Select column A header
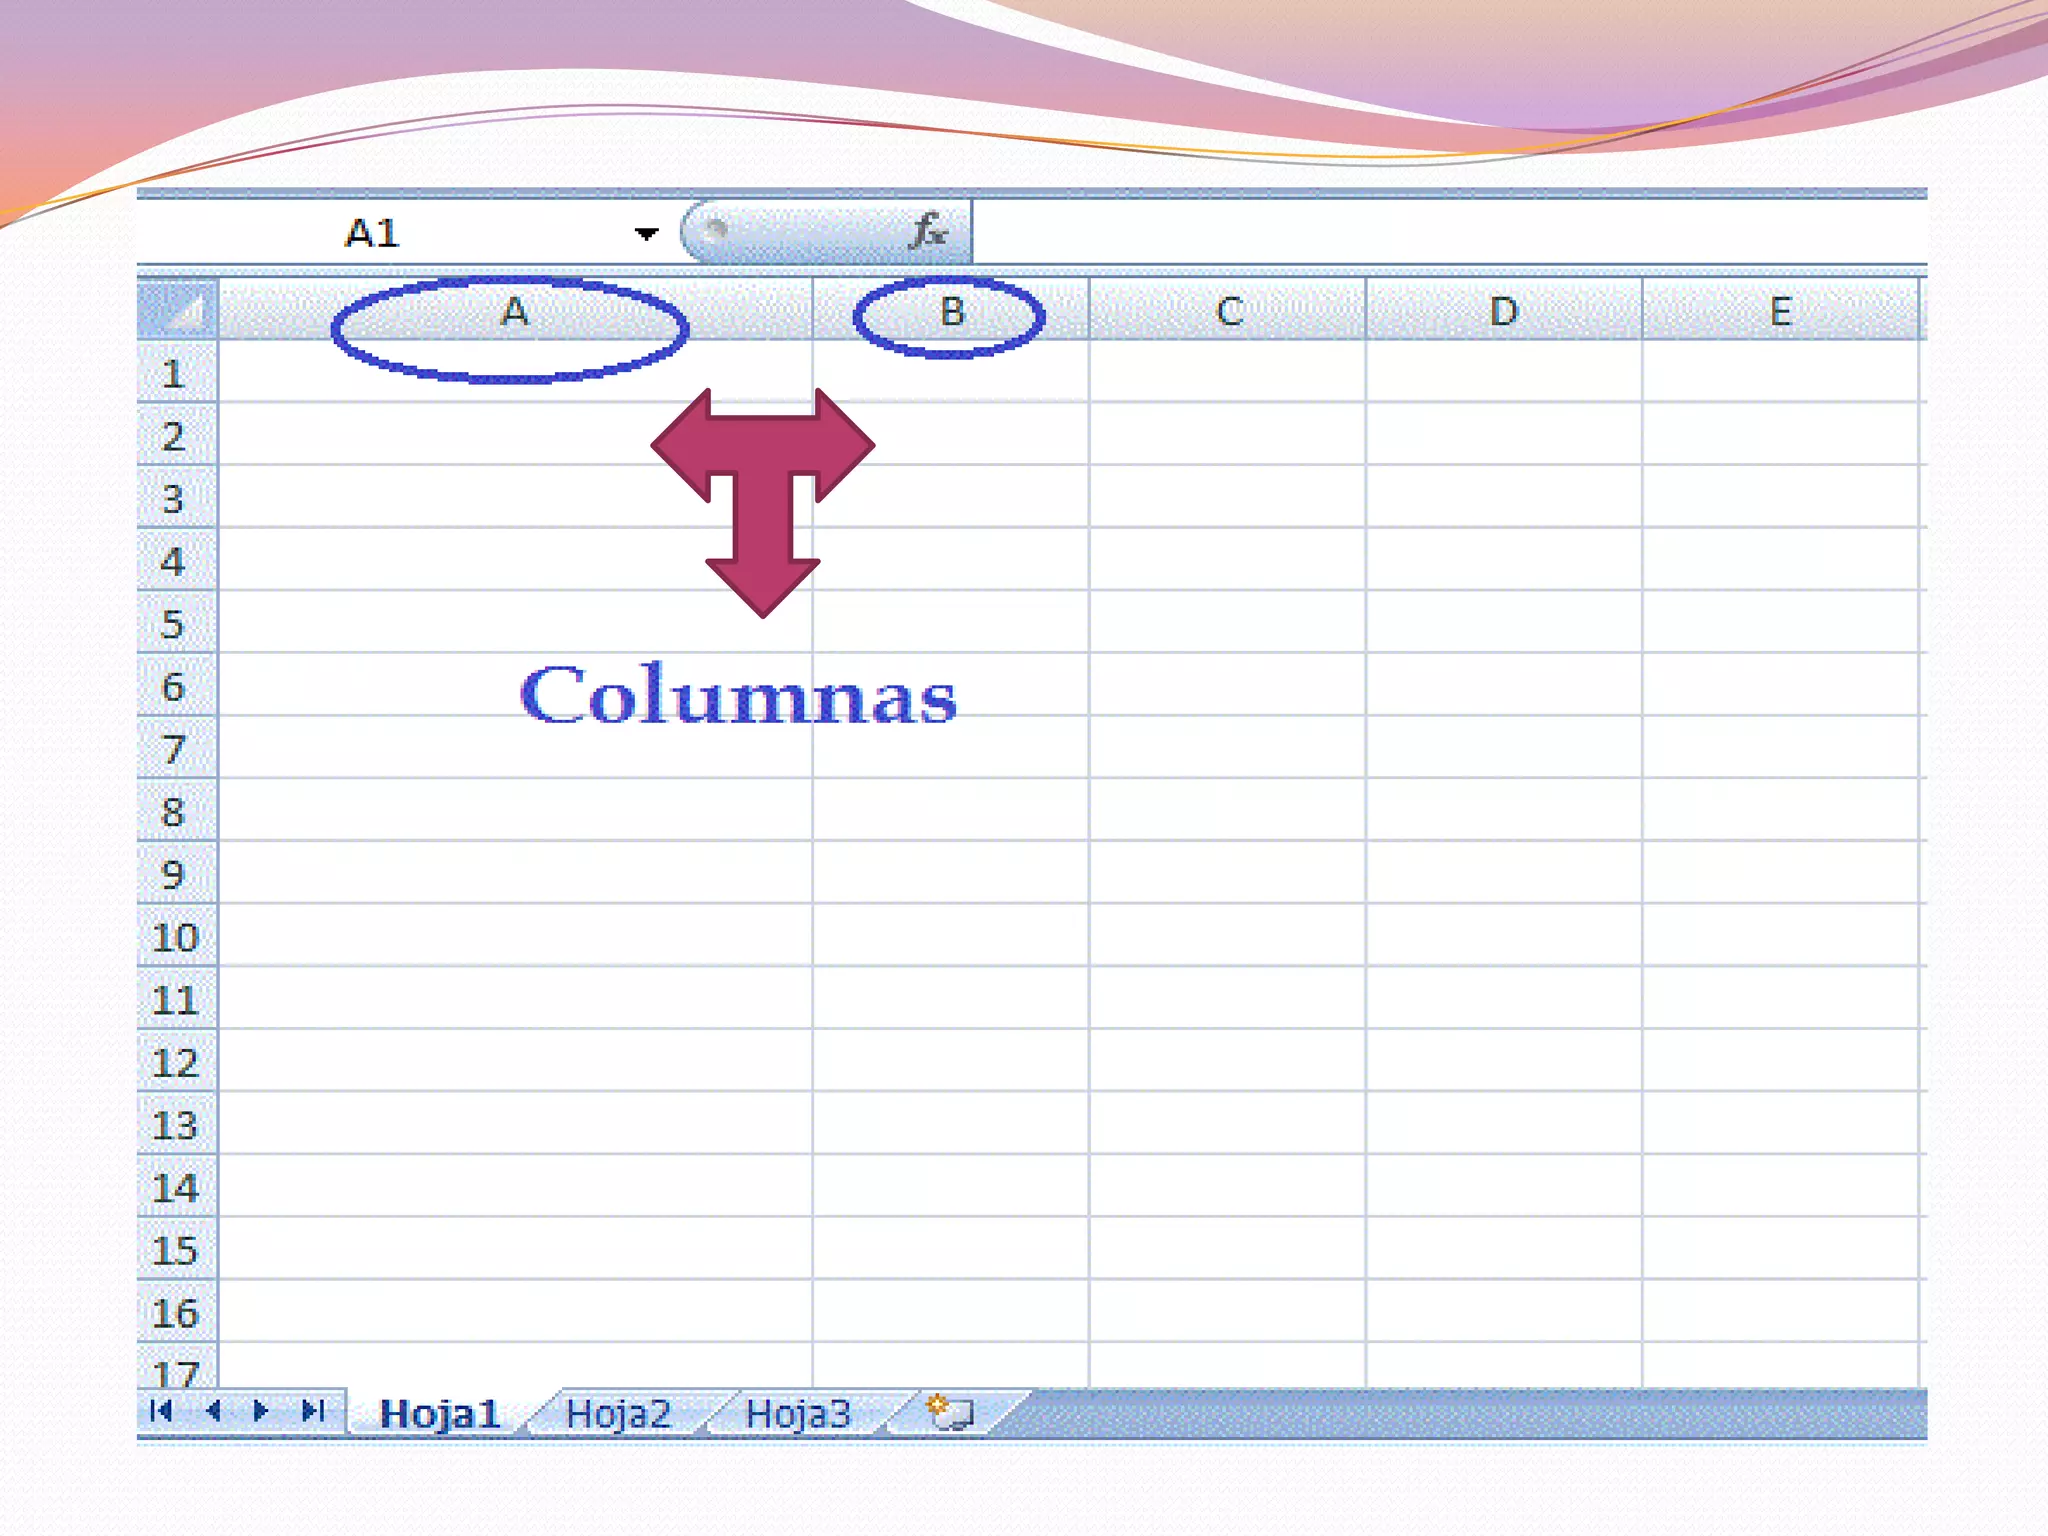The width and height of the screenshot is (2048, 1536). (x=515, y=310)
